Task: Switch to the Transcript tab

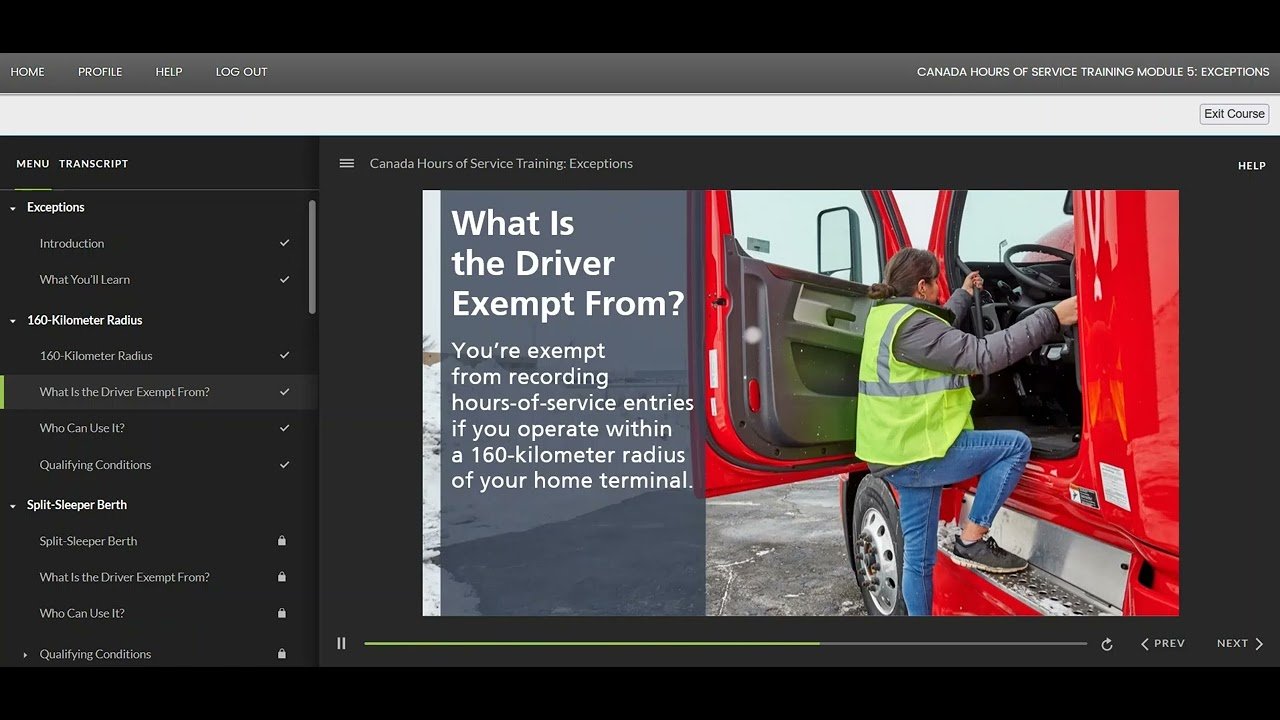Action: point(93,163)
